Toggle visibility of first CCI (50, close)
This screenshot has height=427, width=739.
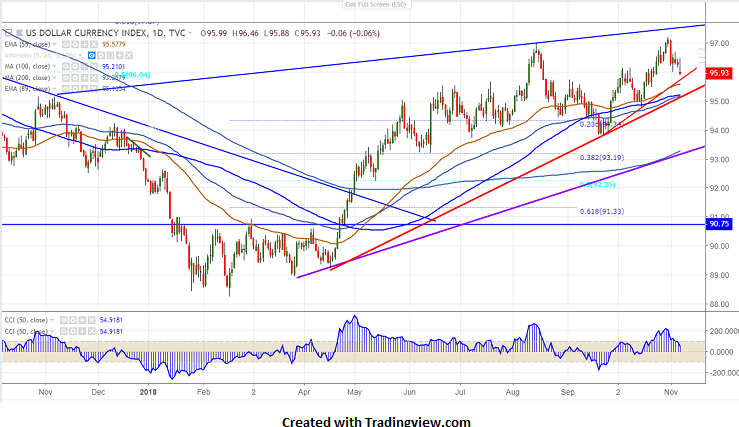pos(64,320)
